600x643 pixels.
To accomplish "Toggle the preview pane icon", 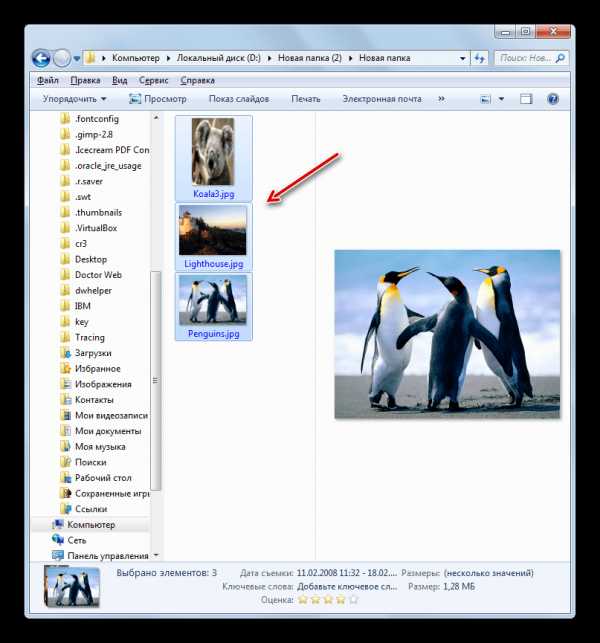I will click(x=526, y=99).
